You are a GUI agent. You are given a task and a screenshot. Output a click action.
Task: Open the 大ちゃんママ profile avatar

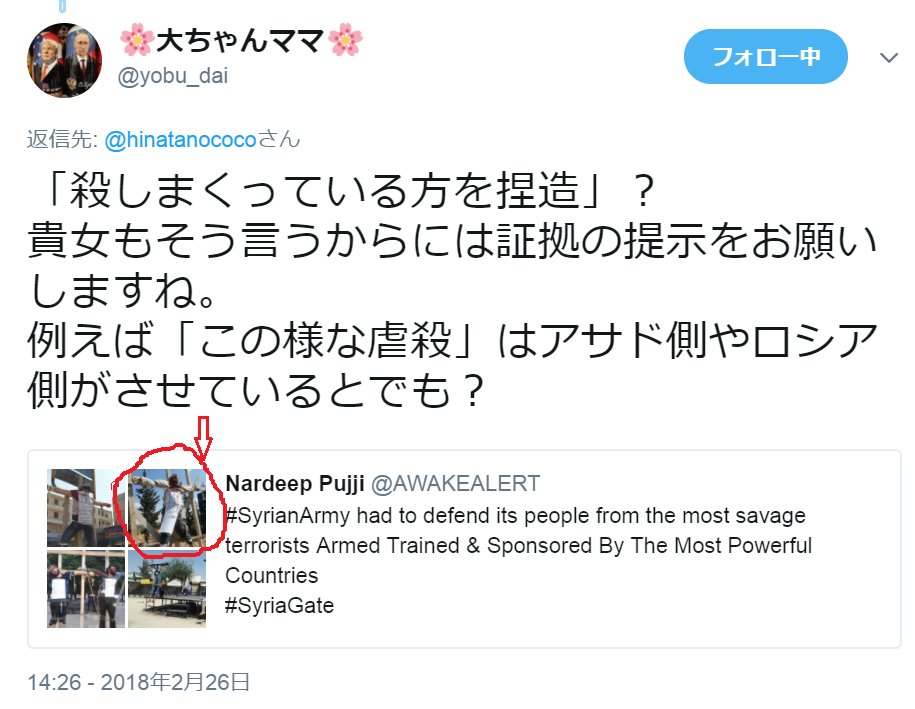[64, 60]
